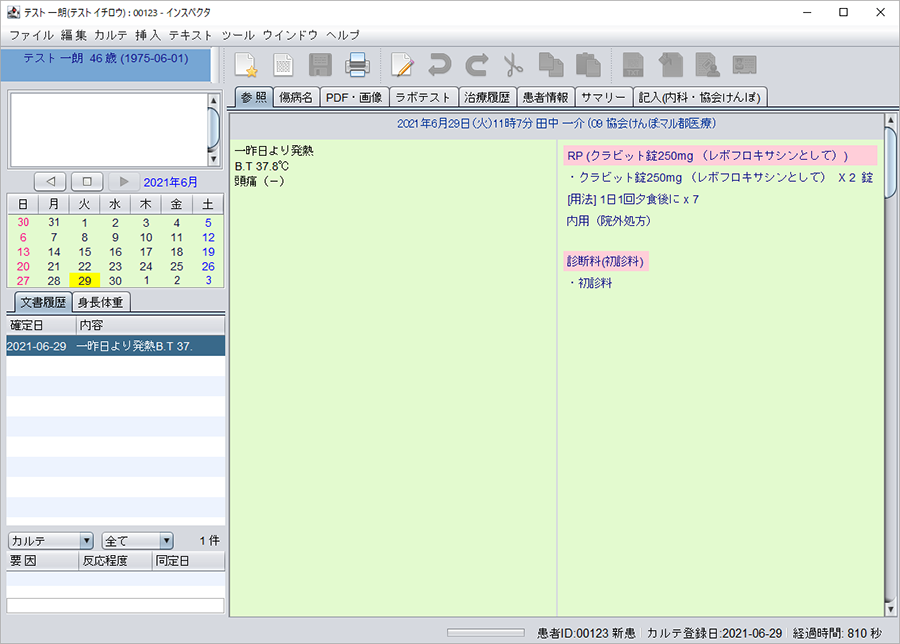Select the 身長体重 tab
This screenshot has height=644, width=900.
[x=101, y=302]
